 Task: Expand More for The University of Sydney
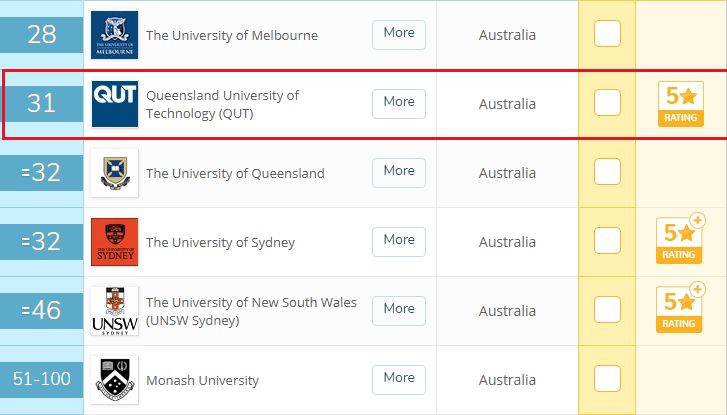pos(399,242)
